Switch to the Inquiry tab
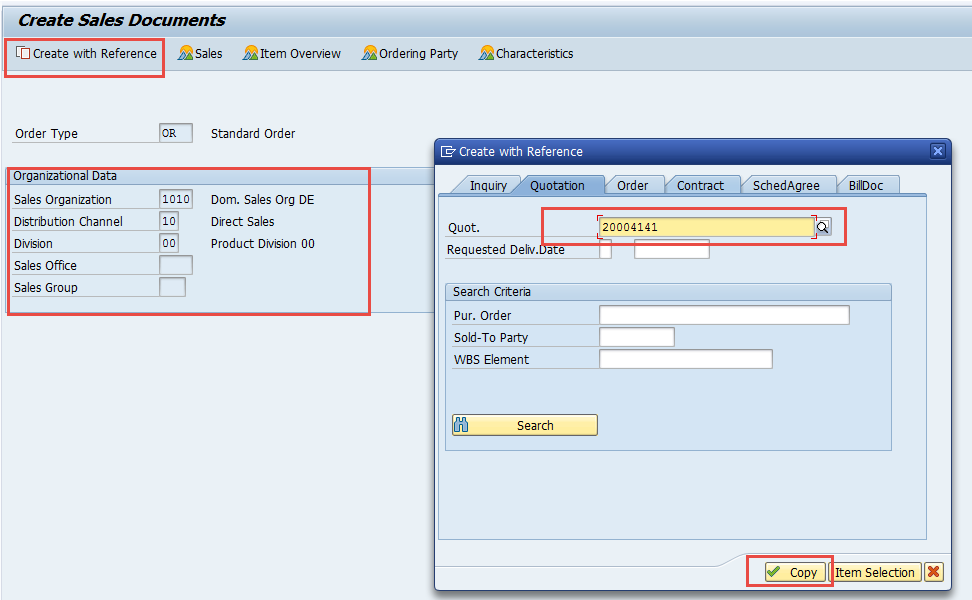This screenshot has width=972, height=600. tap(488, 185)
